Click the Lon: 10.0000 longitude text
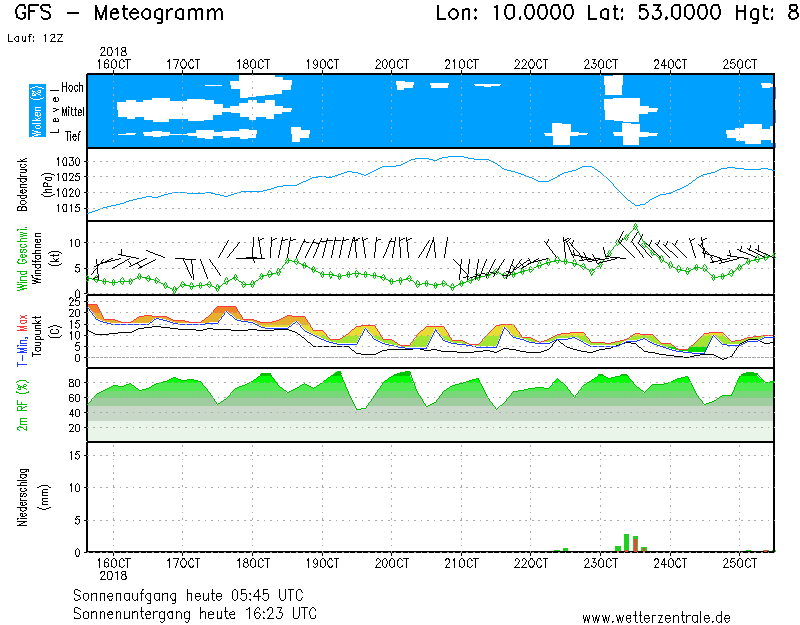The height and width of the screenshot is (625, 800). (505, 13)
